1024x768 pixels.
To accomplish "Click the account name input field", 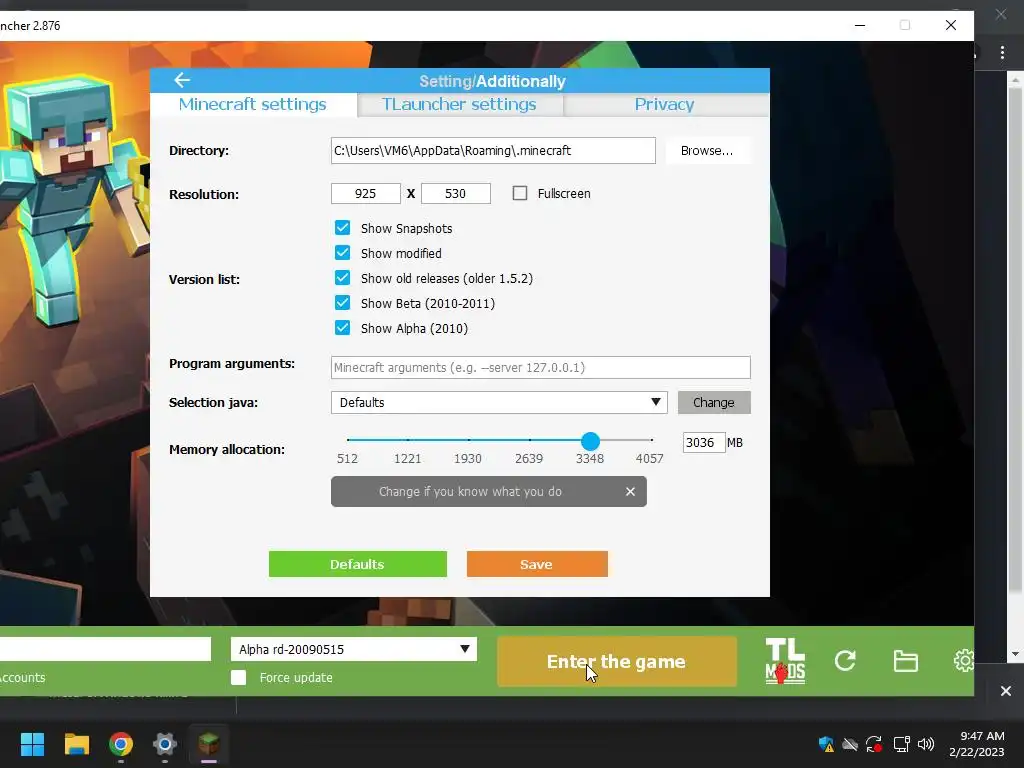I will (x=105, y=649).
